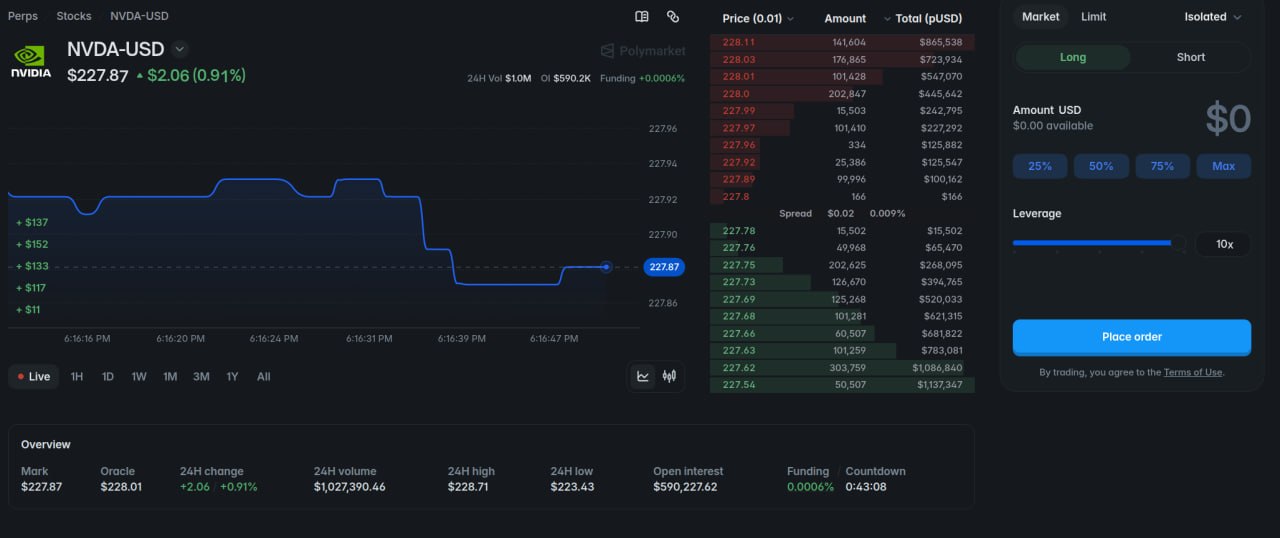Set amount to 50%
1280x538 pixels.
pos(1101,166)
